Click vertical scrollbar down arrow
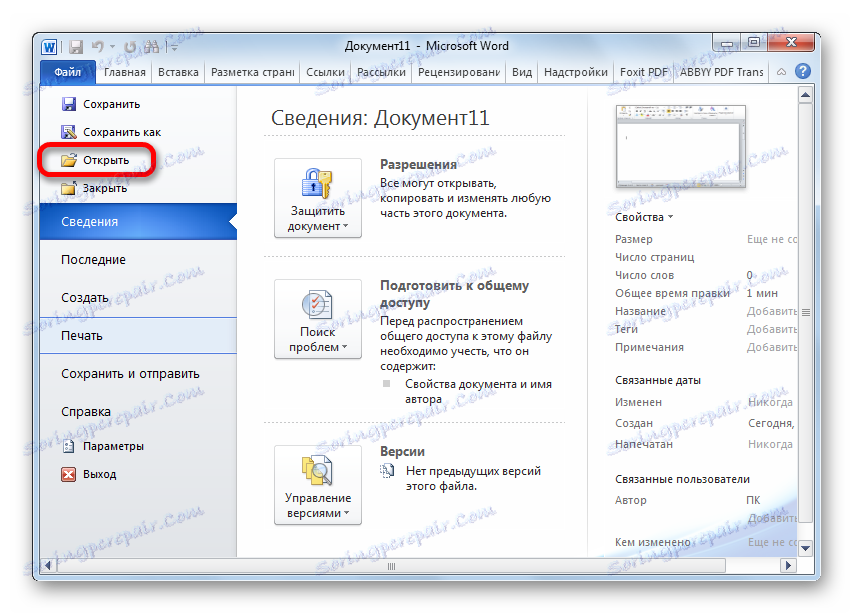This screenshot has width=854, height=614. [806, 548]
